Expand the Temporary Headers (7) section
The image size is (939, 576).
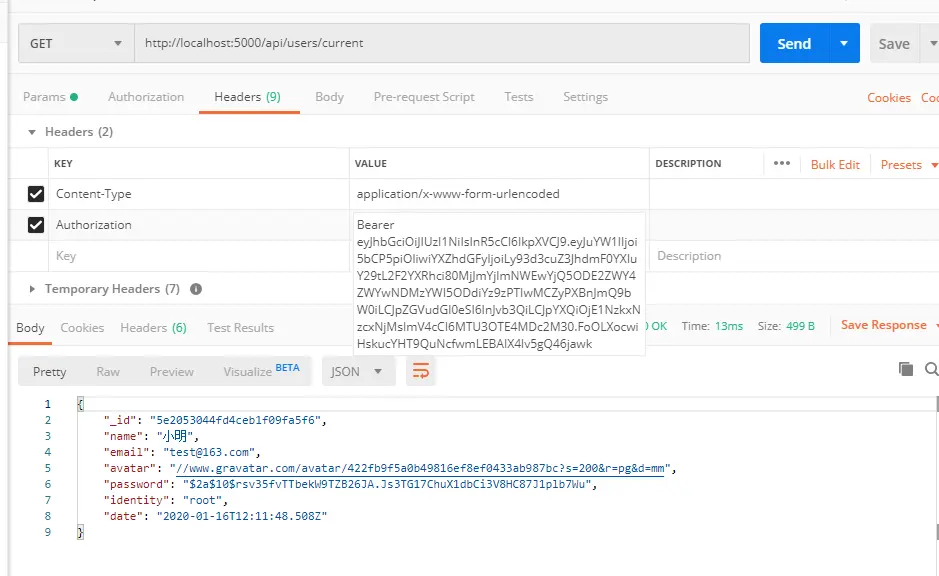[32, 289]
